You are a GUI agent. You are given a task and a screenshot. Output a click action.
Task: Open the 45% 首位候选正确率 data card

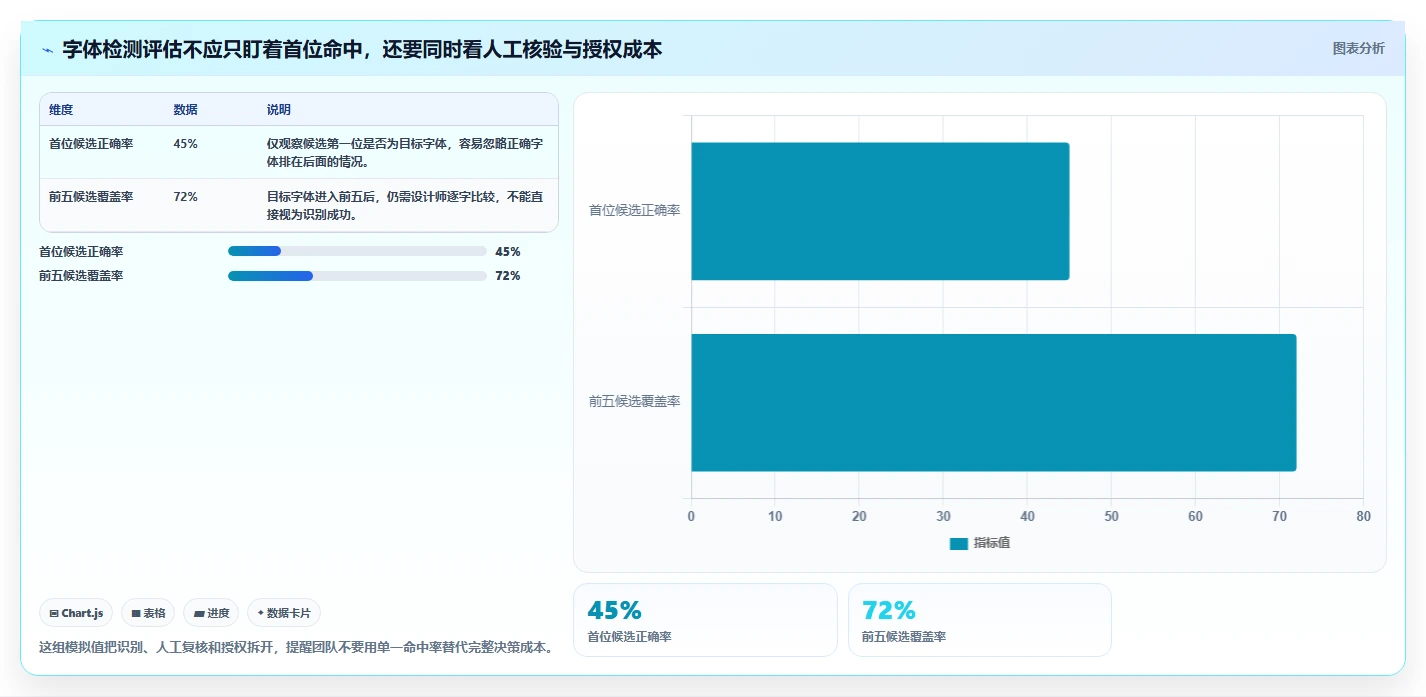705,620
